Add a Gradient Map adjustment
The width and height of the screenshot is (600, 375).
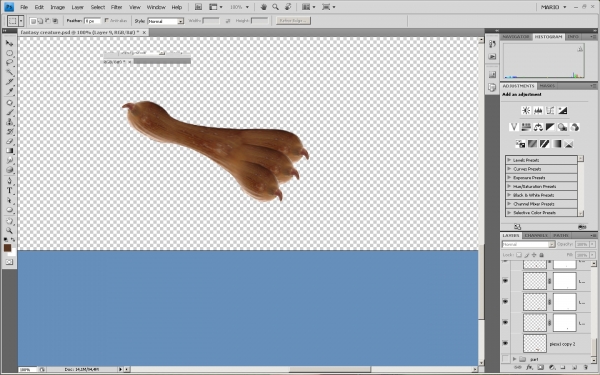tap(557, 144)
